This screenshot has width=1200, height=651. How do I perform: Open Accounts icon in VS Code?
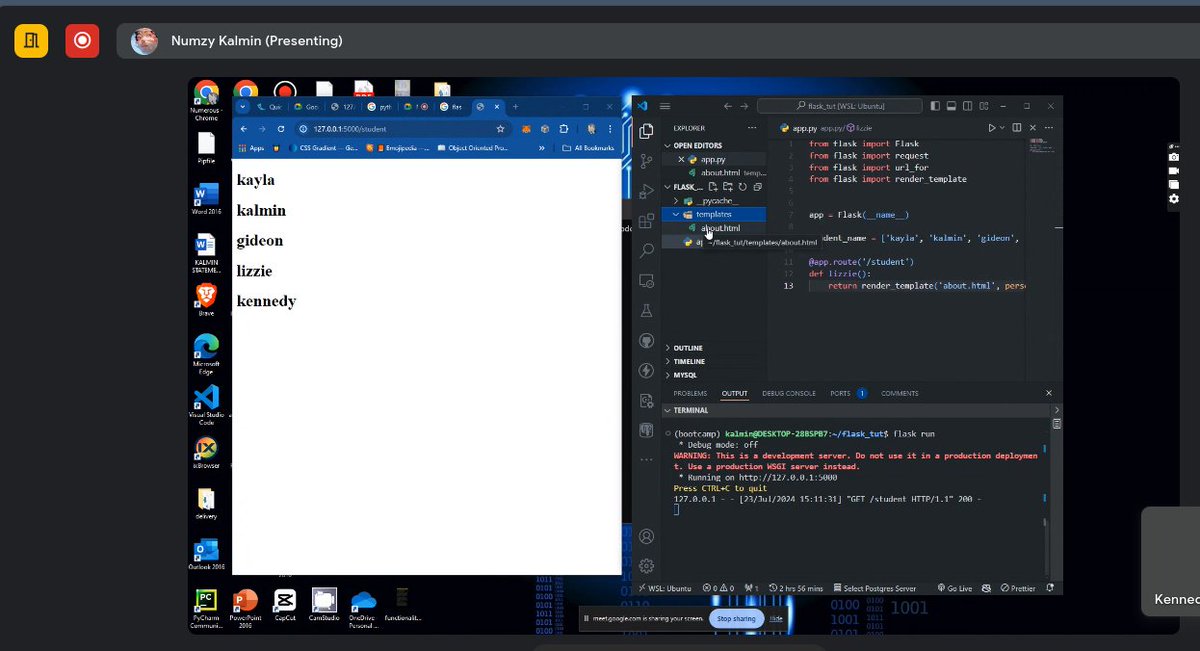[x=646, y=537]
